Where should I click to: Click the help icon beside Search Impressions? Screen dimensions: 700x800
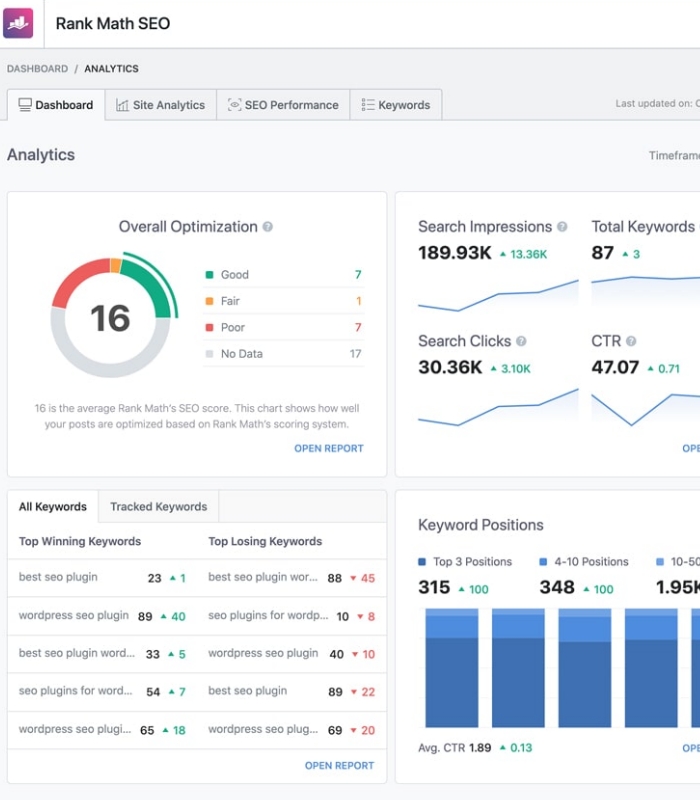(x=562, y=227)
